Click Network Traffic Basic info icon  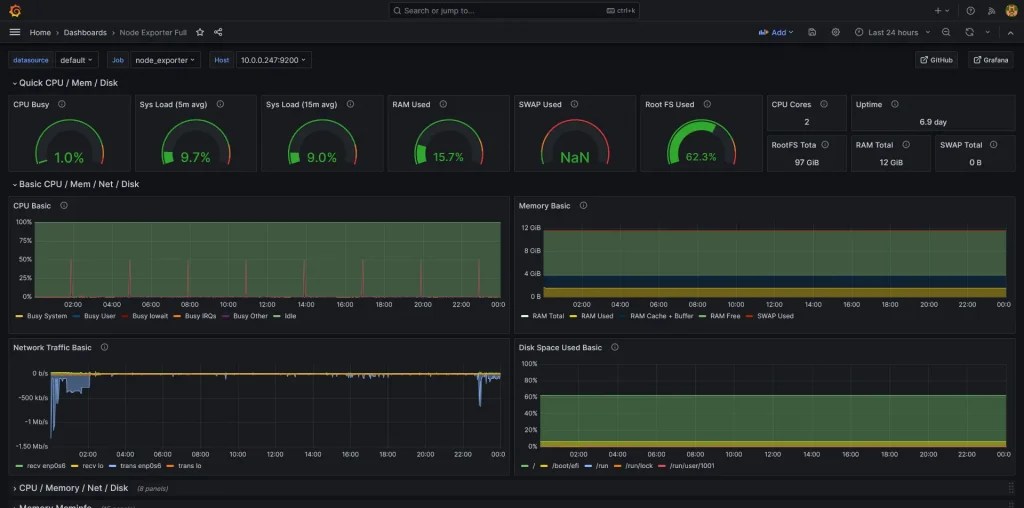tap(104, 347)
